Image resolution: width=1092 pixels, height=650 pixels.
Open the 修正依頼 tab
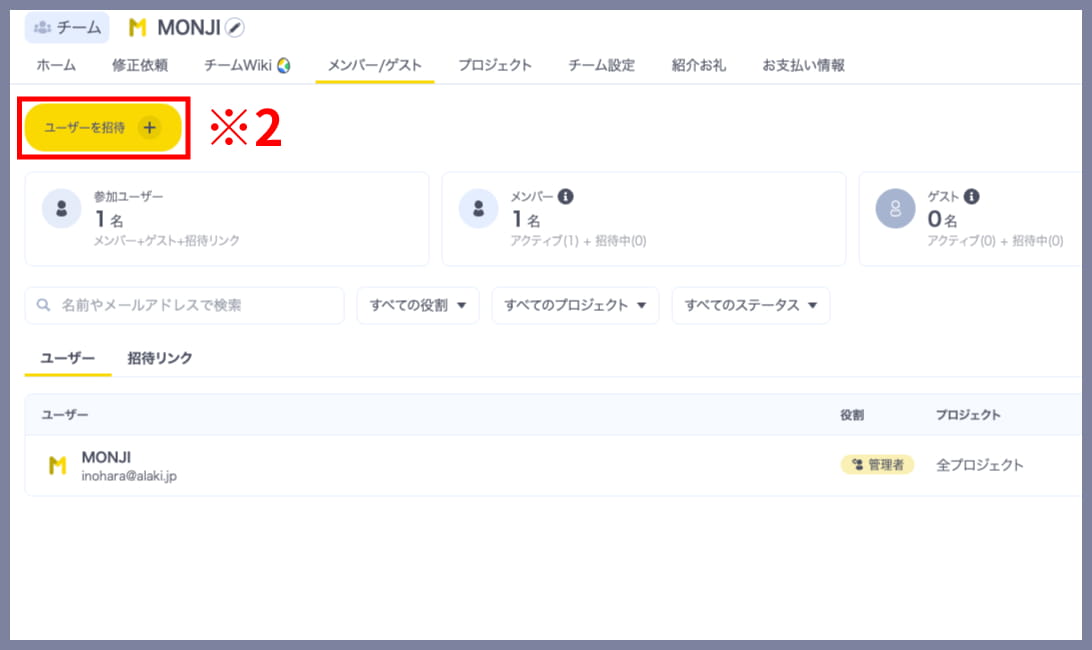[140, 65]
